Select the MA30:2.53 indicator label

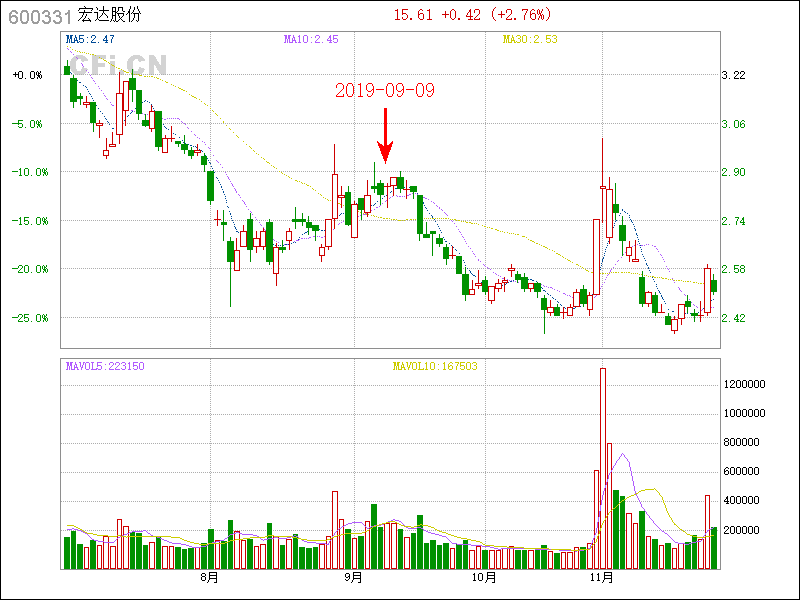(x=529, y=40)
